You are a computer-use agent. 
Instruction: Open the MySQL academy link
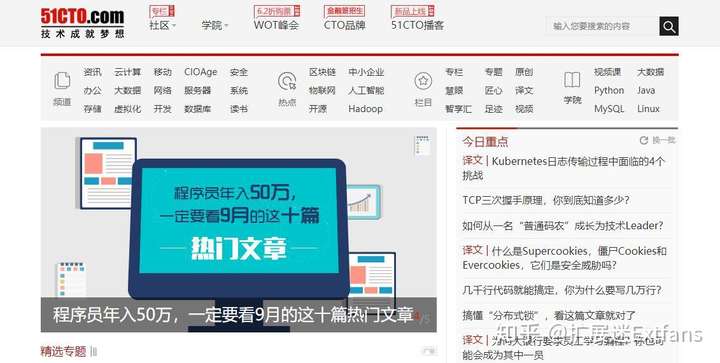click(x=609, y=109)
